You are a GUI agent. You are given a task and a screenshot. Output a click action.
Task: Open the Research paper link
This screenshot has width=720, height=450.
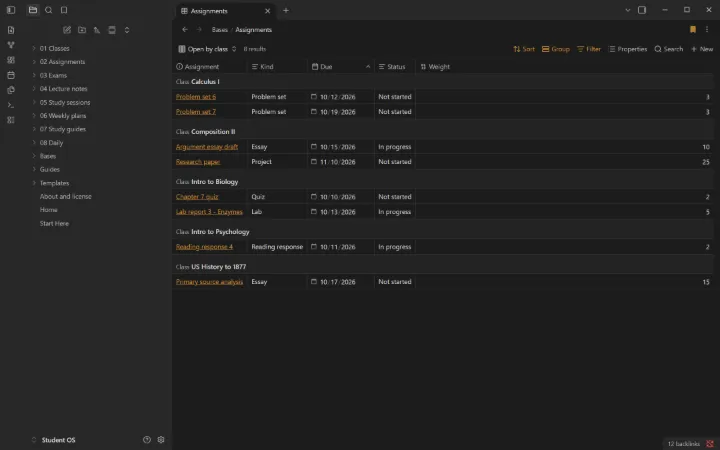[198, 162]
